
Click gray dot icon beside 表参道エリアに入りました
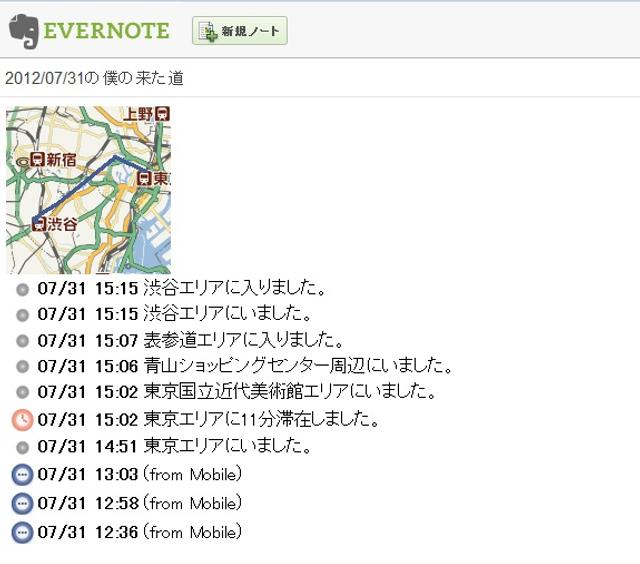click(x=22, y=341)
